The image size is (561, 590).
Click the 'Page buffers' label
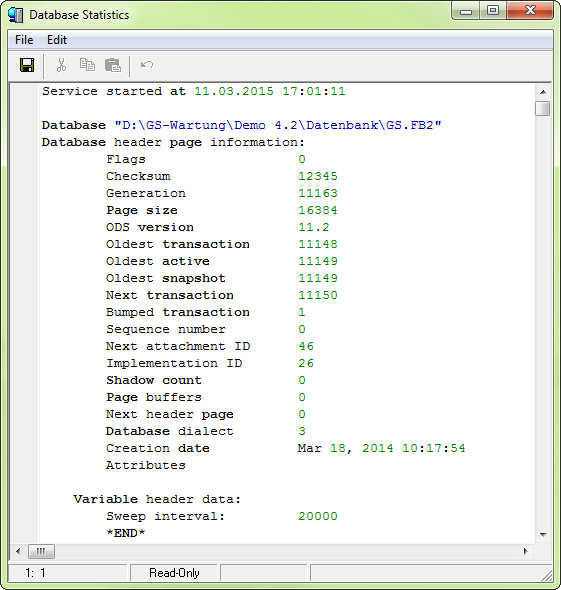(x=154, y=397)
